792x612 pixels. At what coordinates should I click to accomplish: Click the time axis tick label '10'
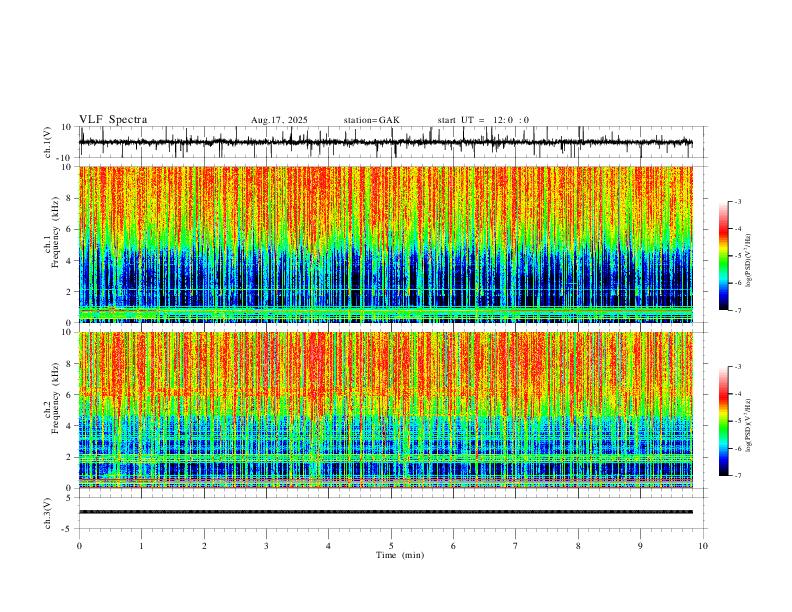[x=703, y=545]
